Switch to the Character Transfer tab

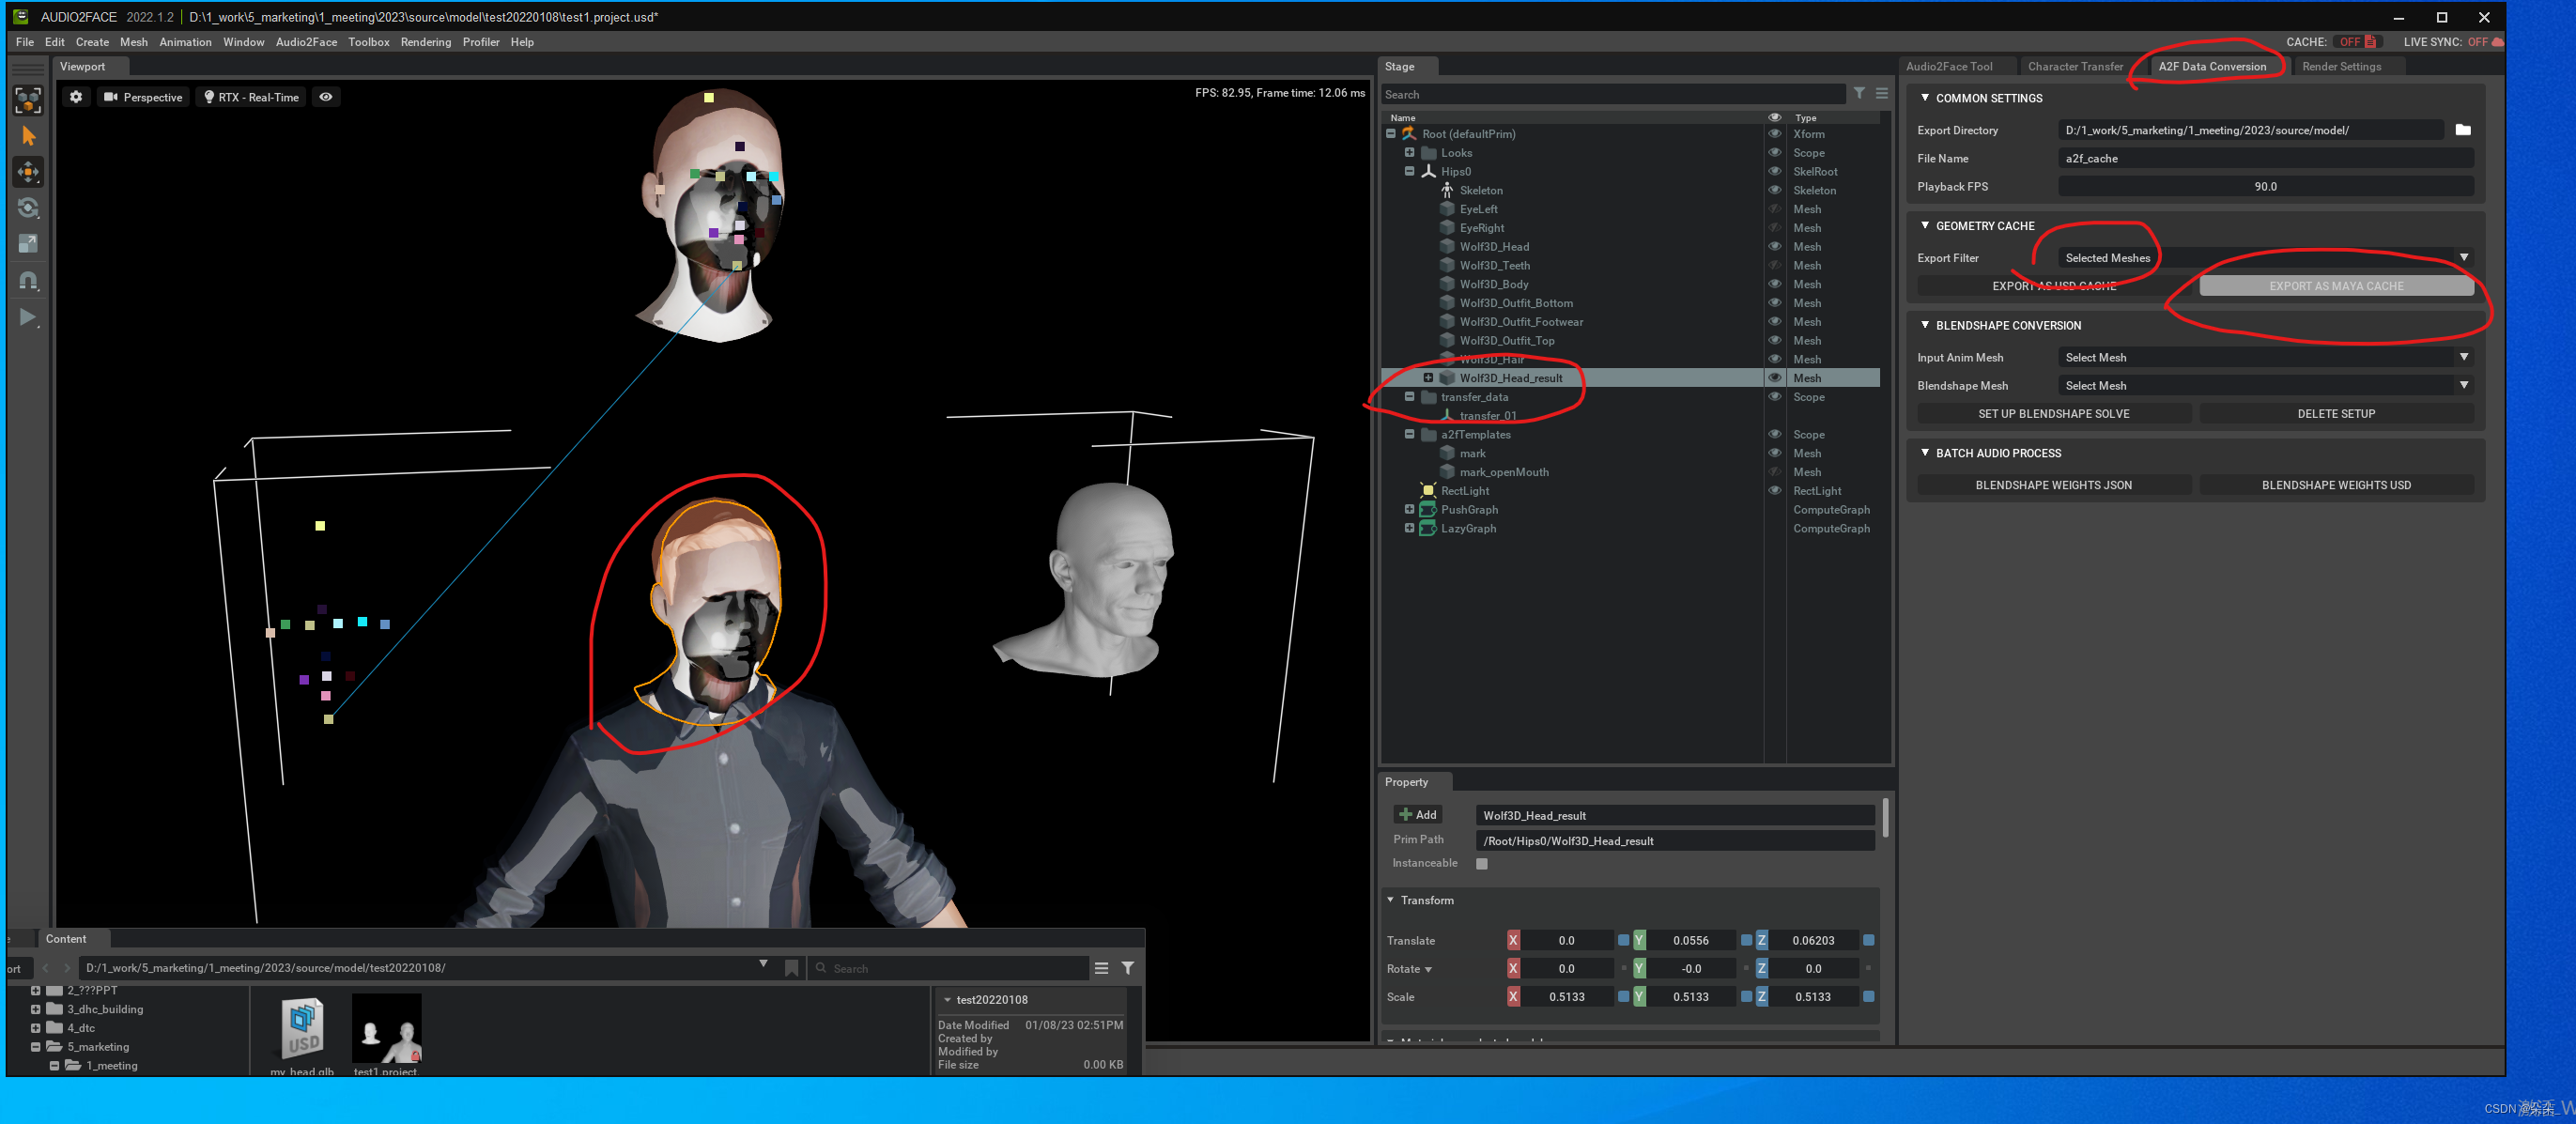2075,67
